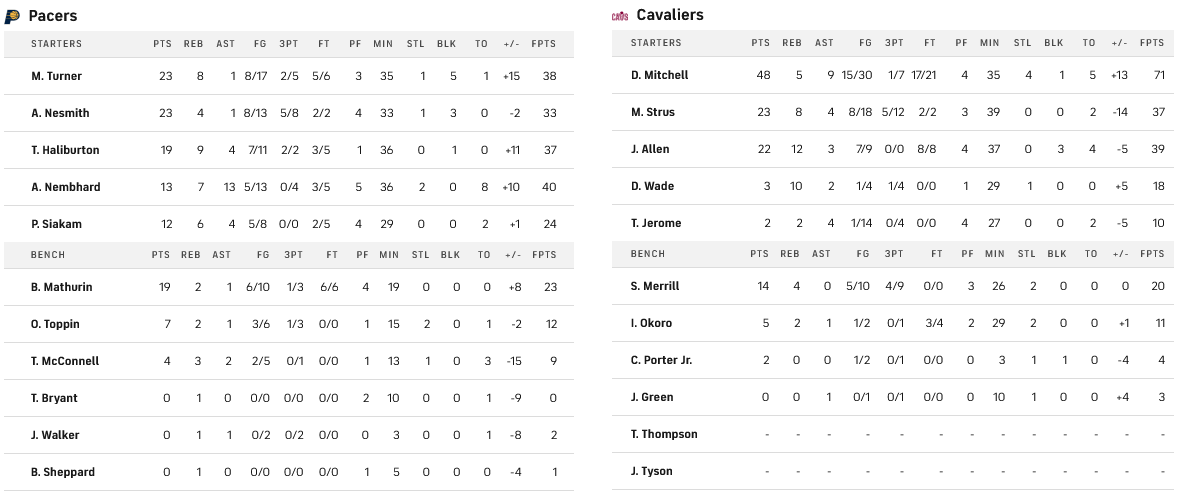Viewport: 1187px width, 493px height.
Task: Open D. Mitchell's player profile
Action: [x=660, y=75]
